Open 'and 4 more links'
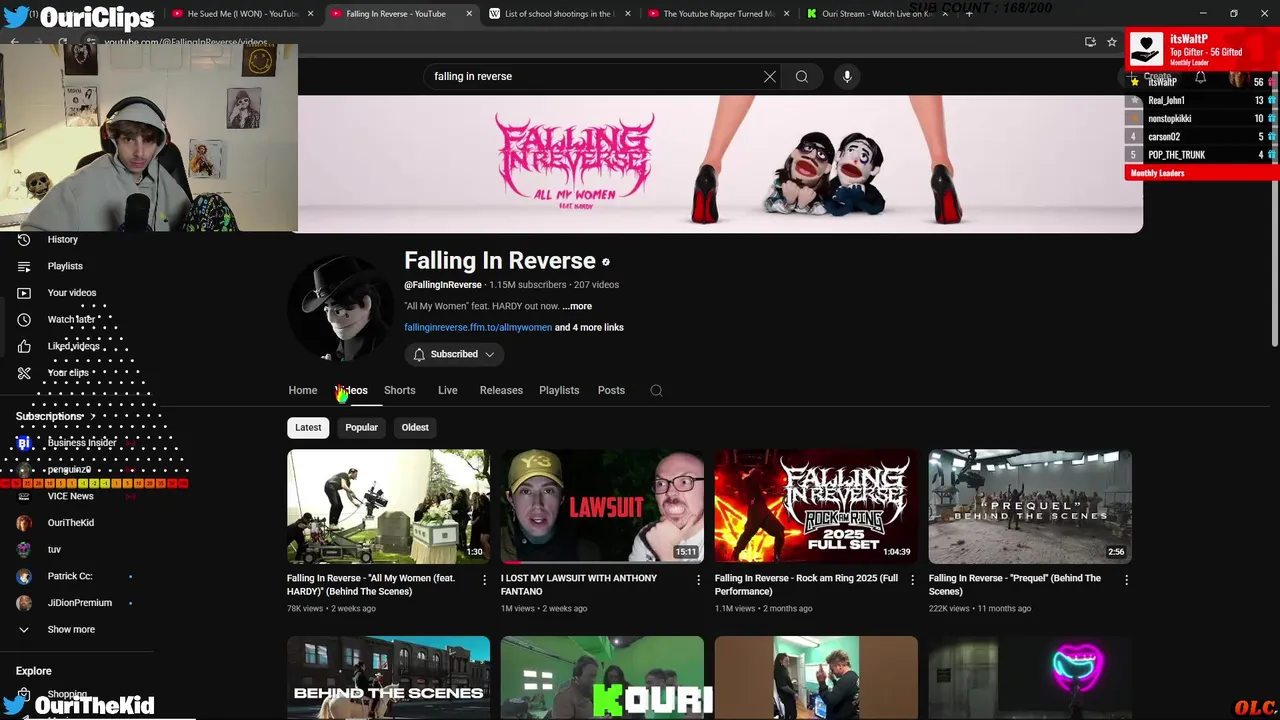Viewport: 1280px width, 720px height. click(x=589, y=327)
